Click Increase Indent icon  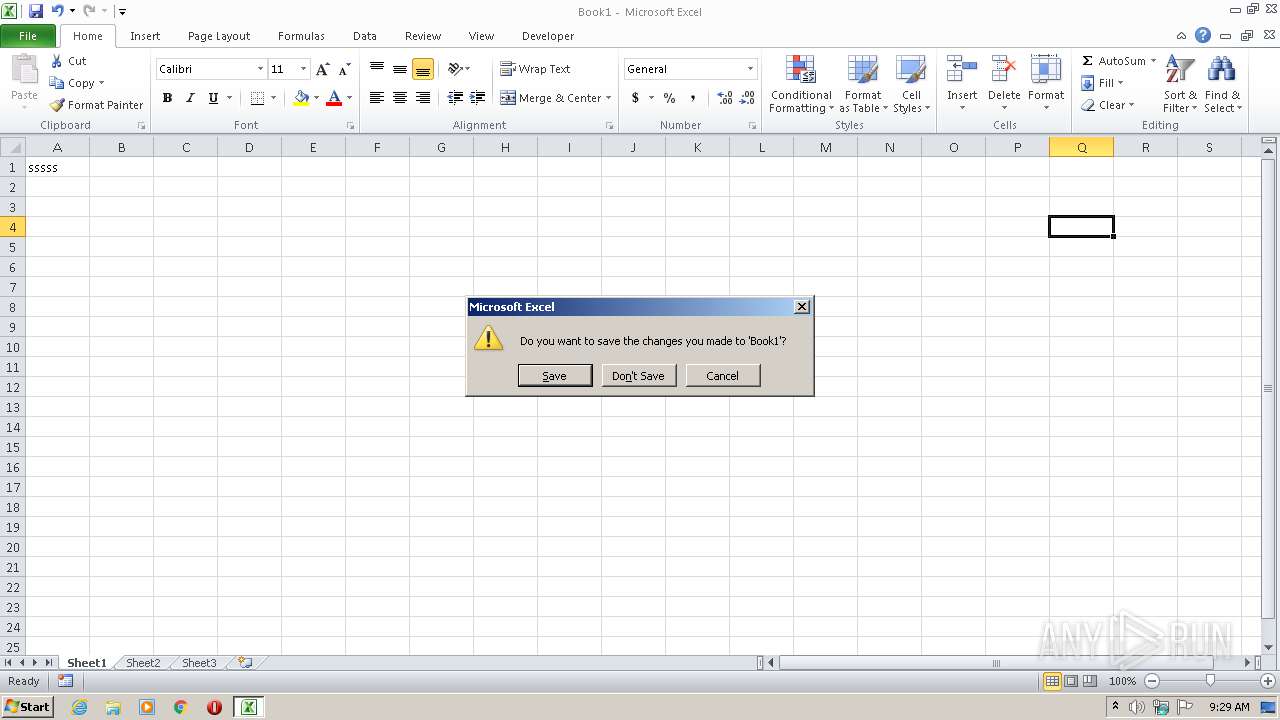478,98
